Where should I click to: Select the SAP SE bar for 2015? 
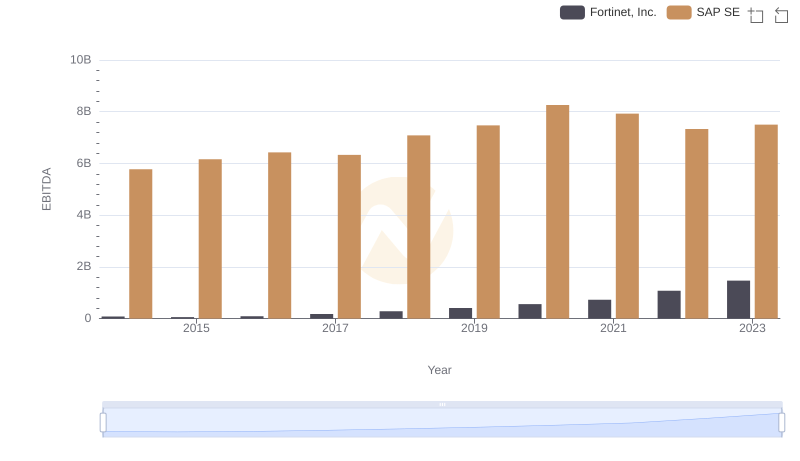click(x=210, y=239)
